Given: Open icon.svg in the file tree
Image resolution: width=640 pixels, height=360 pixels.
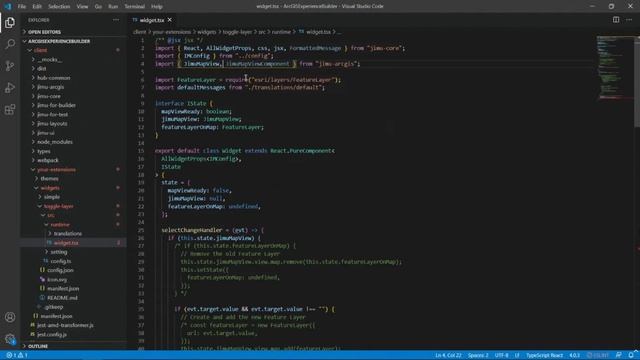Looking at the screenshot, I should 73,280.
